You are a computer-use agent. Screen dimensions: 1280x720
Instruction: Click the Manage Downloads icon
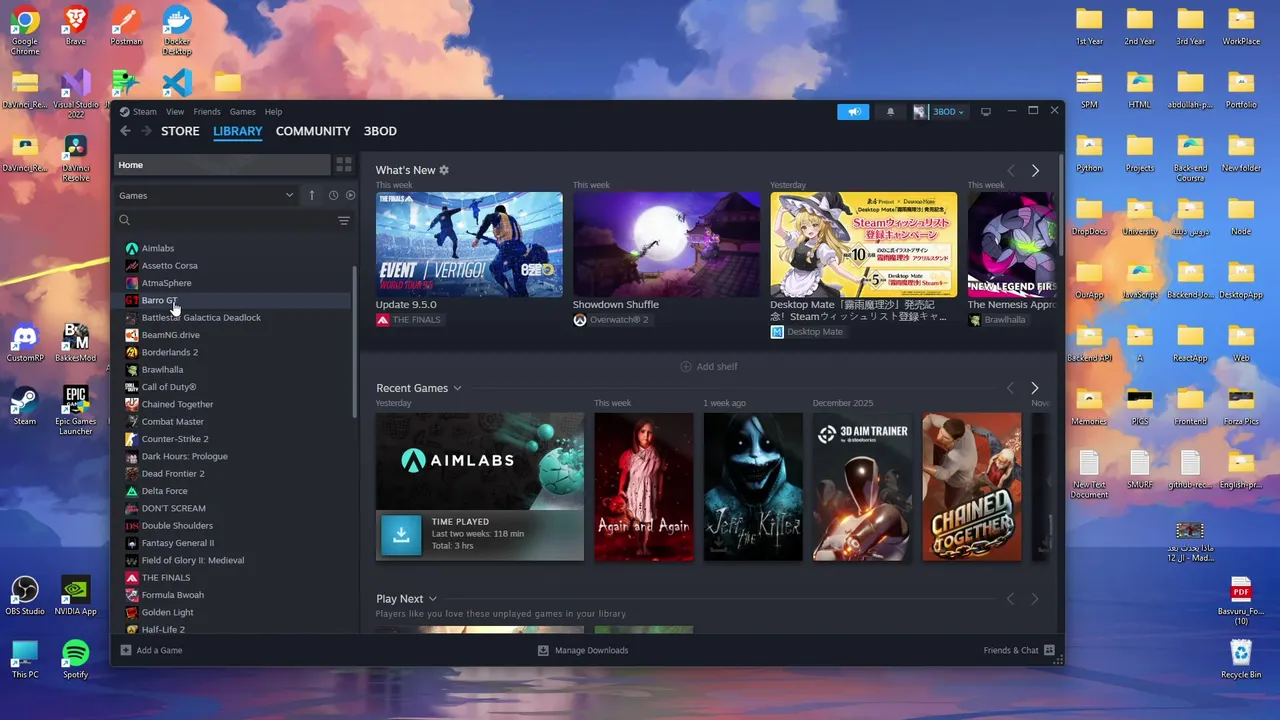point(543,650)
